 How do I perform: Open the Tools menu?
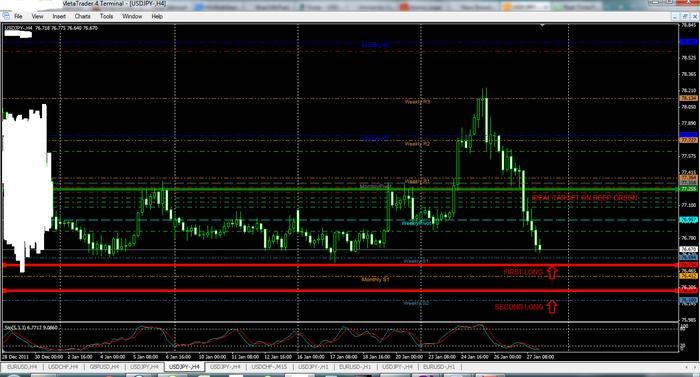tap(106, 16)
